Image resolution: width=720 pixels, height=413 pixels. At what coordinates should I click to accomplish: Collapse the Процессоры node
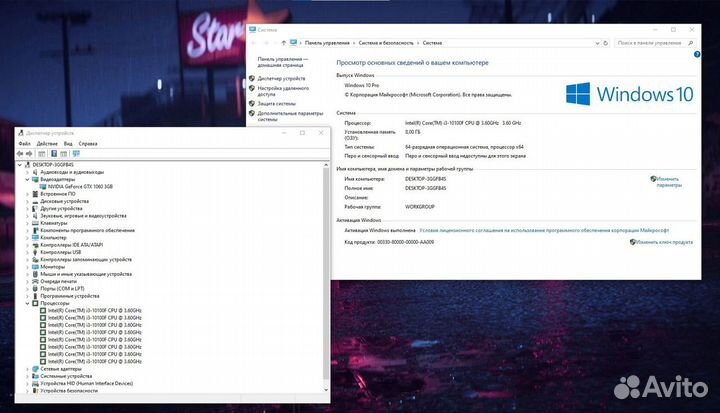coord(28,303)
